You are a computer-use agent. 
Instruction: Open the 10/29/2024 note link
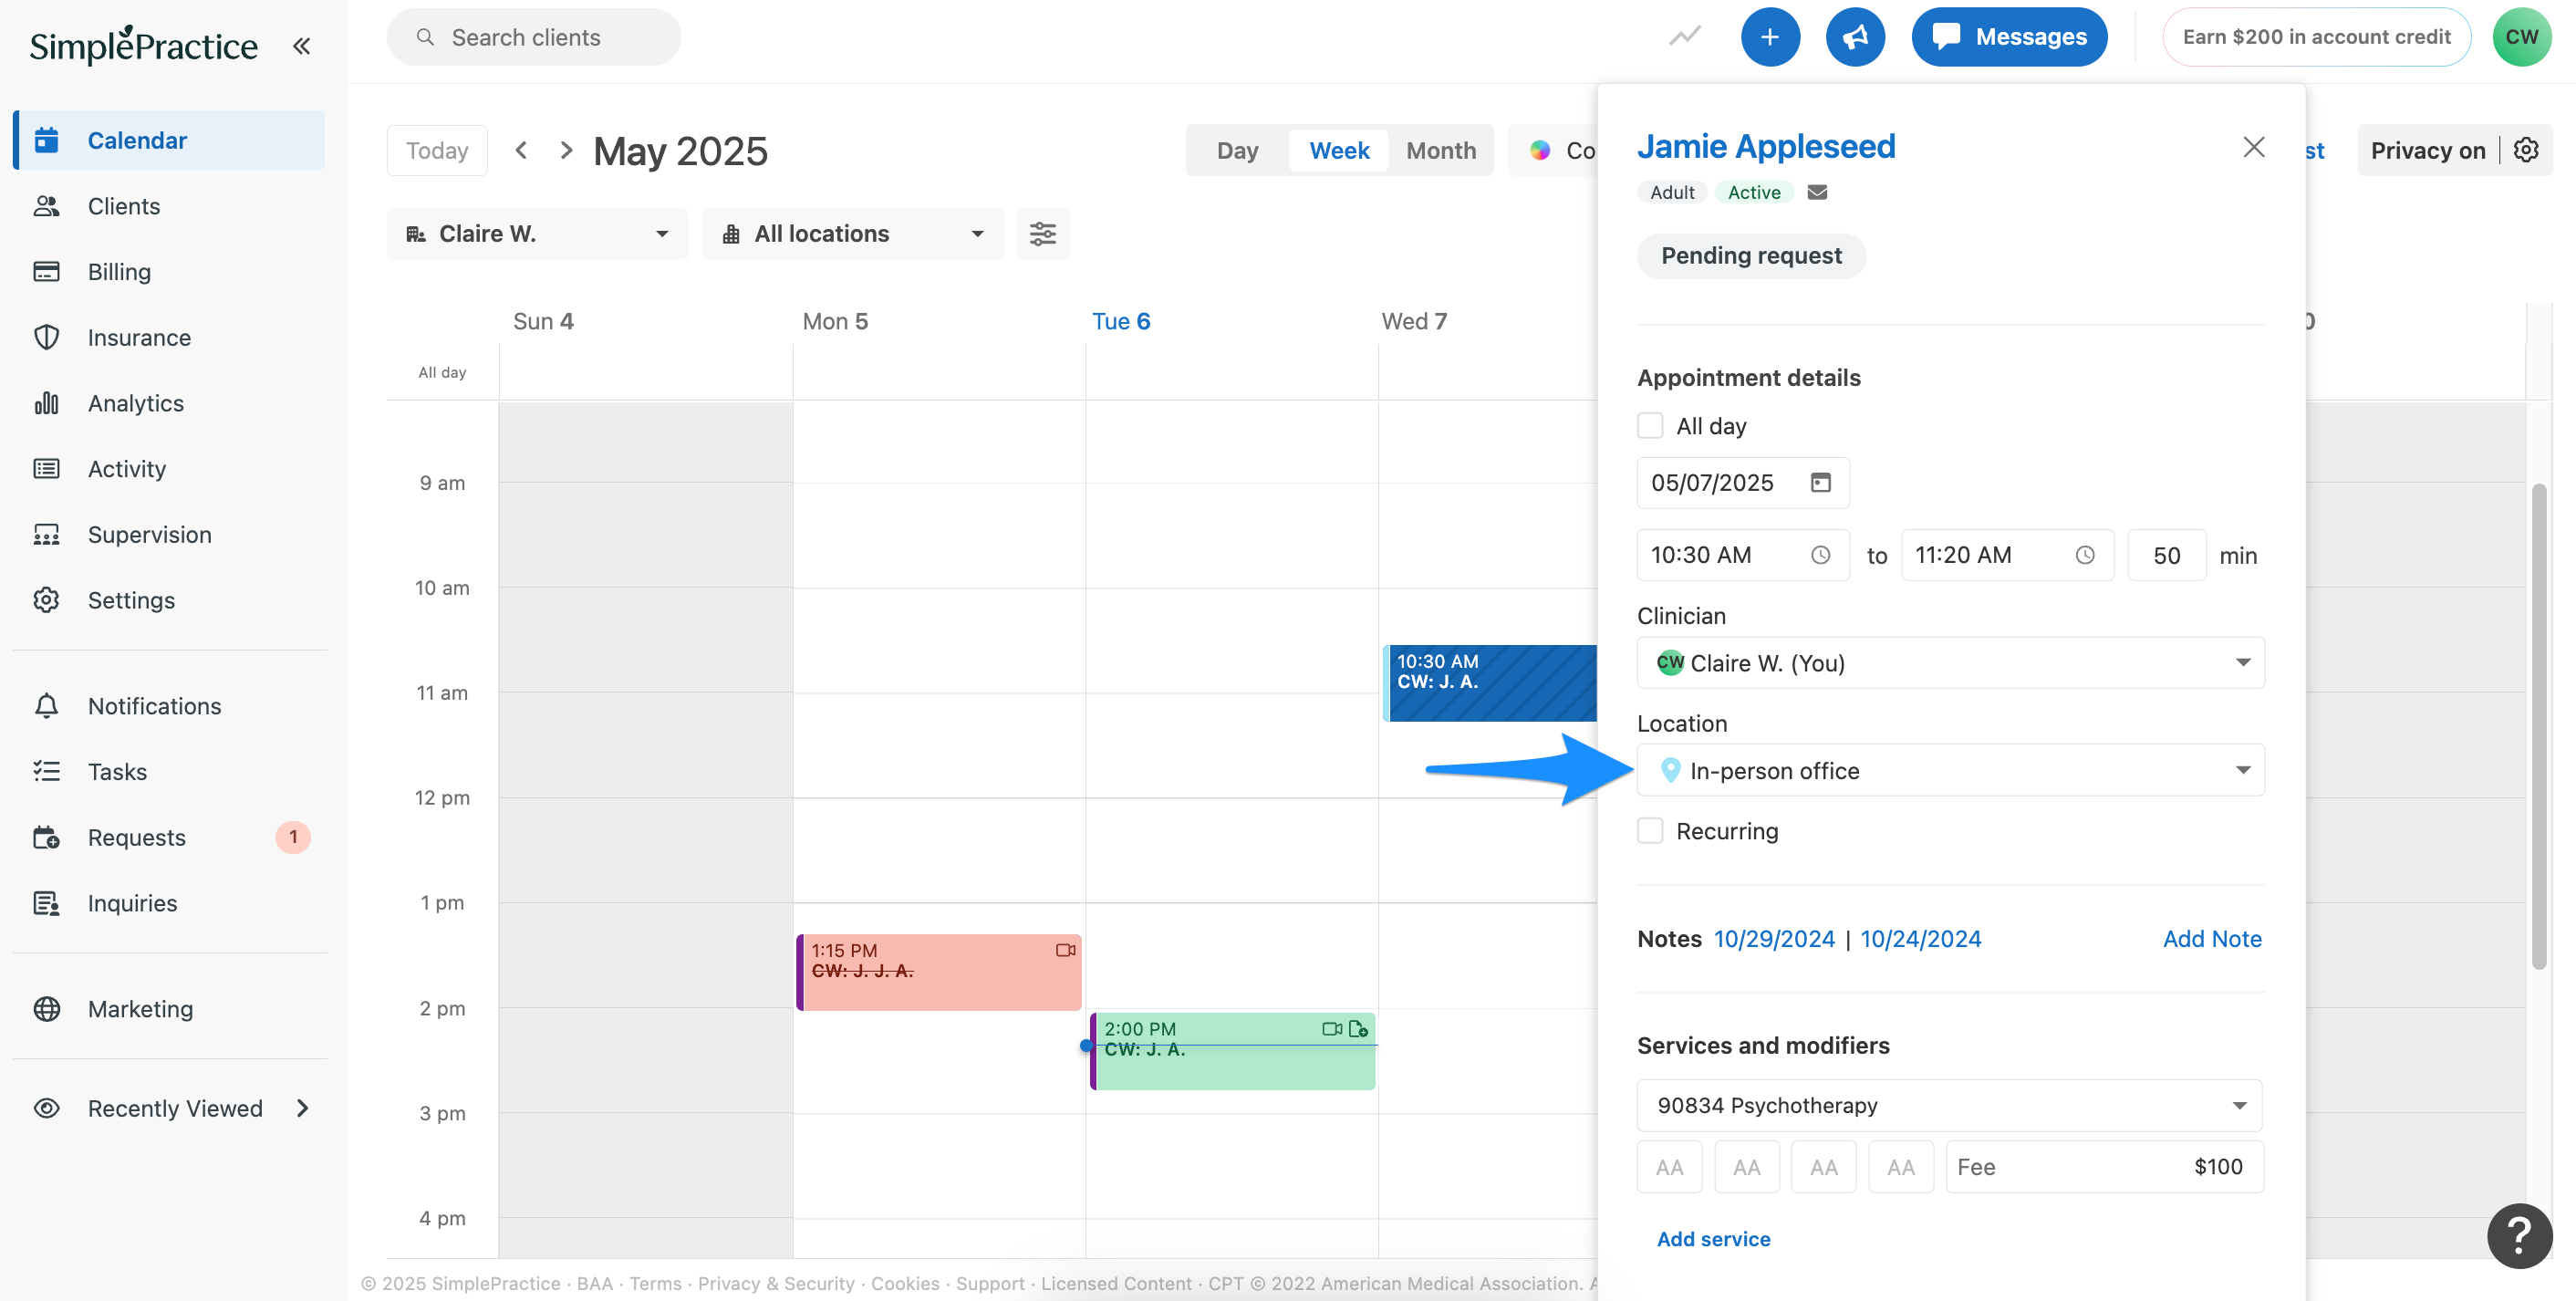coord(1774,939)
